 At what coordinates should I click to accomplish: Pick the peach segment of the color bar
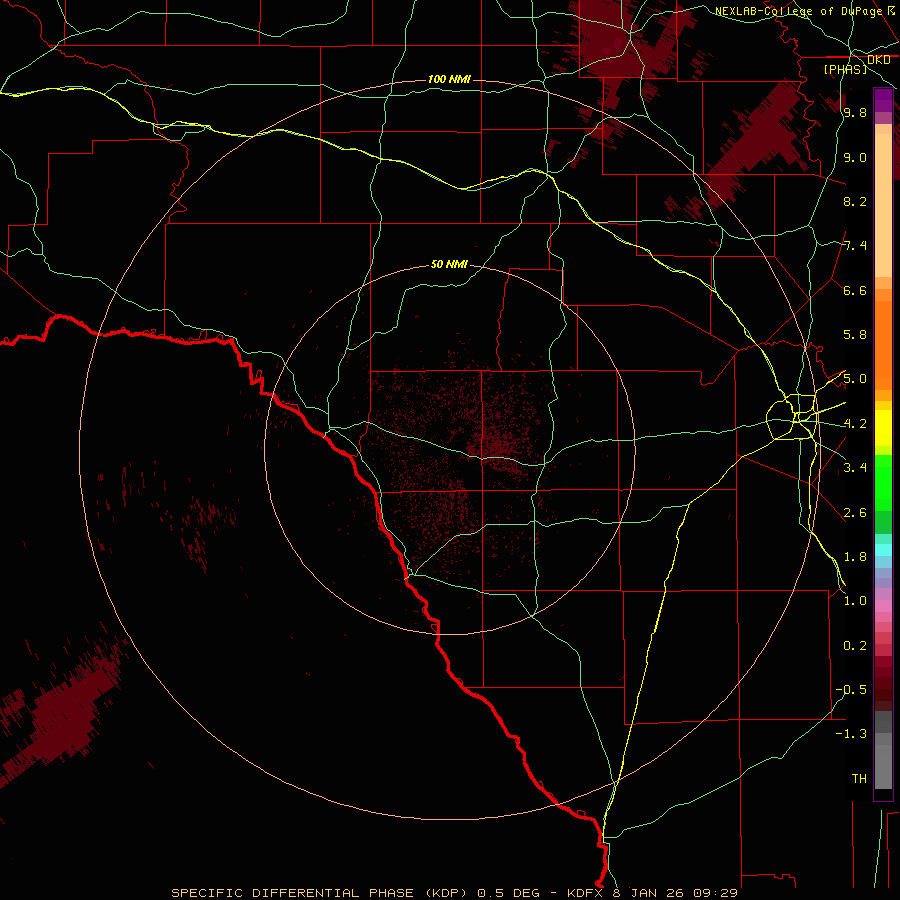tap(883, 204)
